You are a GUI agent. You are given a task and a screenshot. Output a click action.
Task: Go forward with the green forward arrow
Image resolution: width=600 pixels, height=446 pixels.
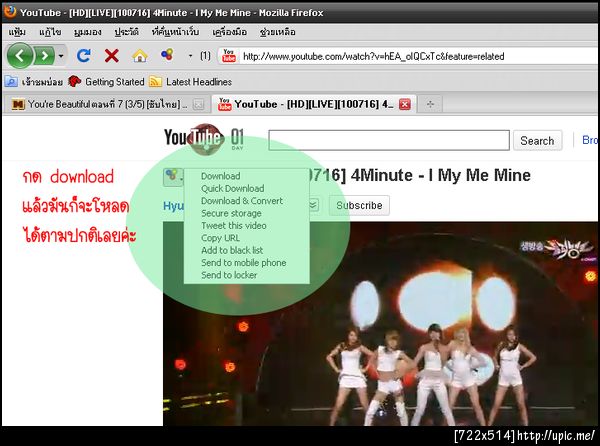[x=45, y=56]
